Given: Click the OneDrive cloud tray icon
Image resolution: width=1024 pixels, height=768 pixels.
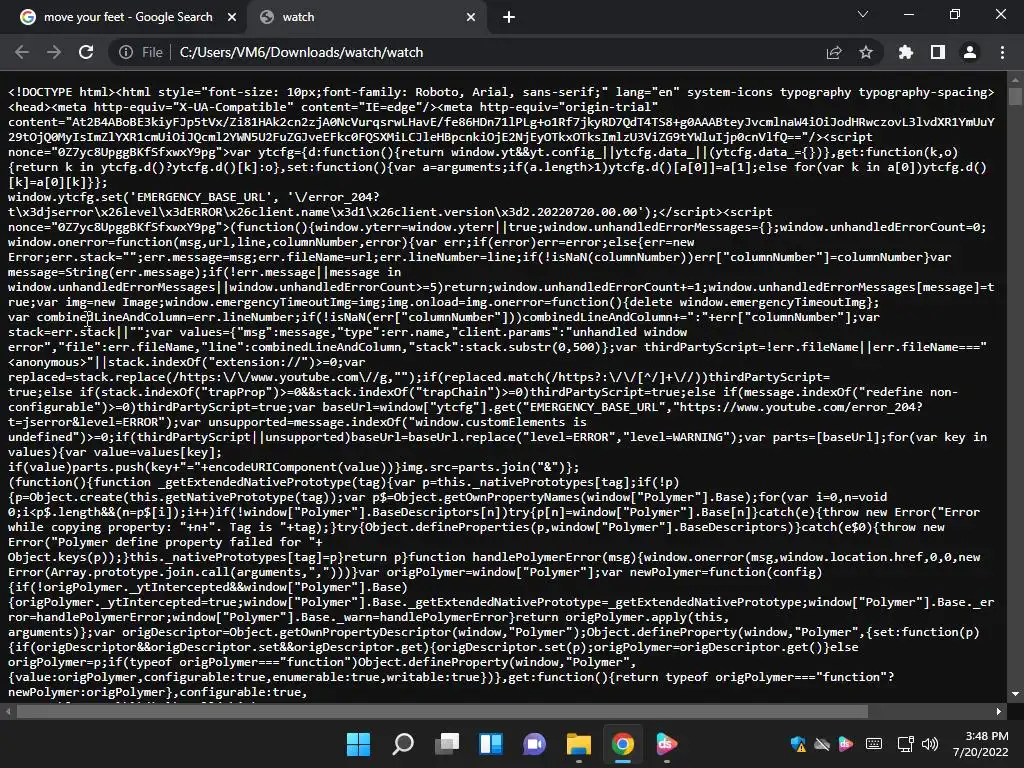Looking at the screenshot, I should coord(822,744).
